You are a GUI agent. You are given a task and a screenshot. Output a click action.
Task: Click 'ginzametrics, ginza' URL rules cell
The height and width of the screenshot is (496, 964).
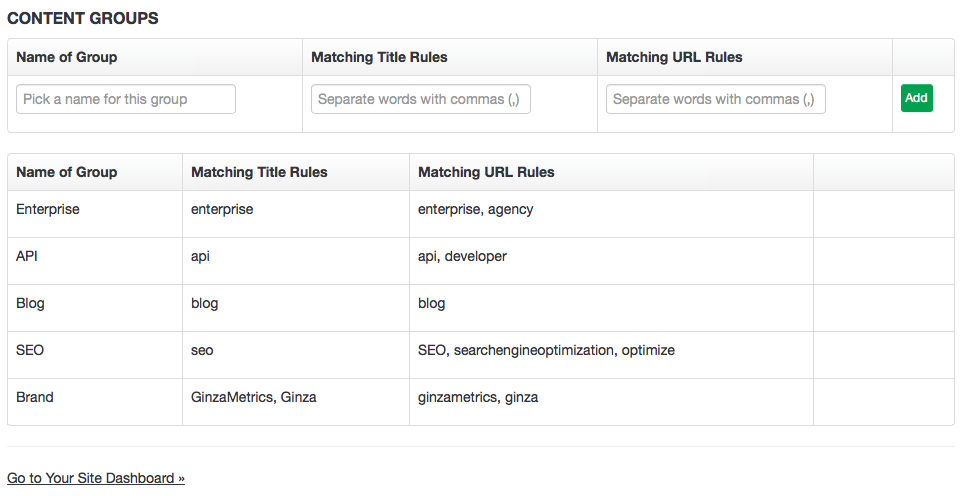(612, 402)
